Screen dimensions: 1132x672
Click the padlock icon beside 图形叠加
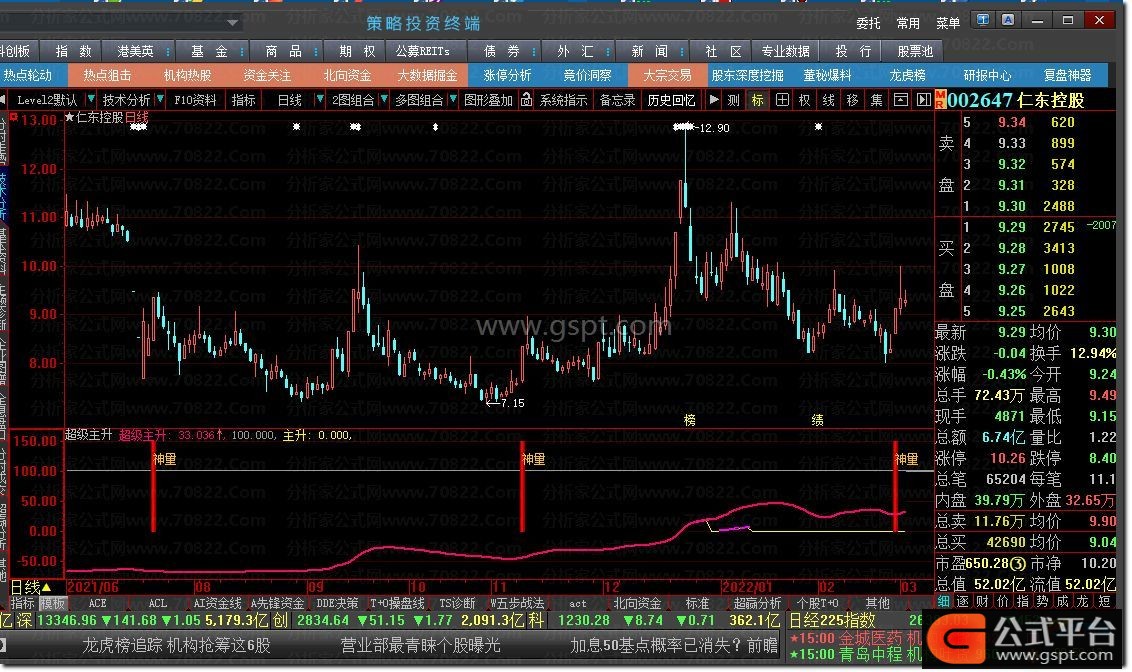pyautogui.click(x=526, y=100)
